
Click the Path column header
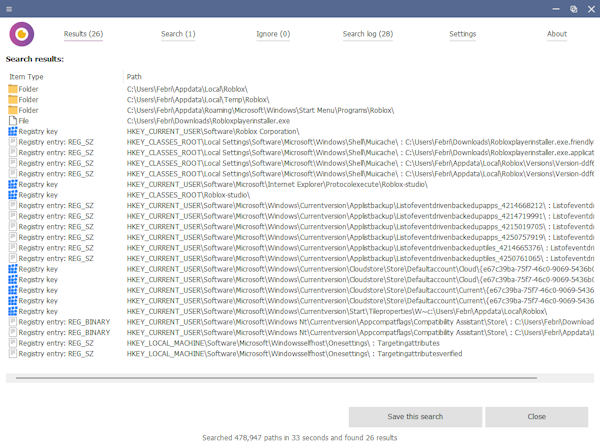coord(134,77)
